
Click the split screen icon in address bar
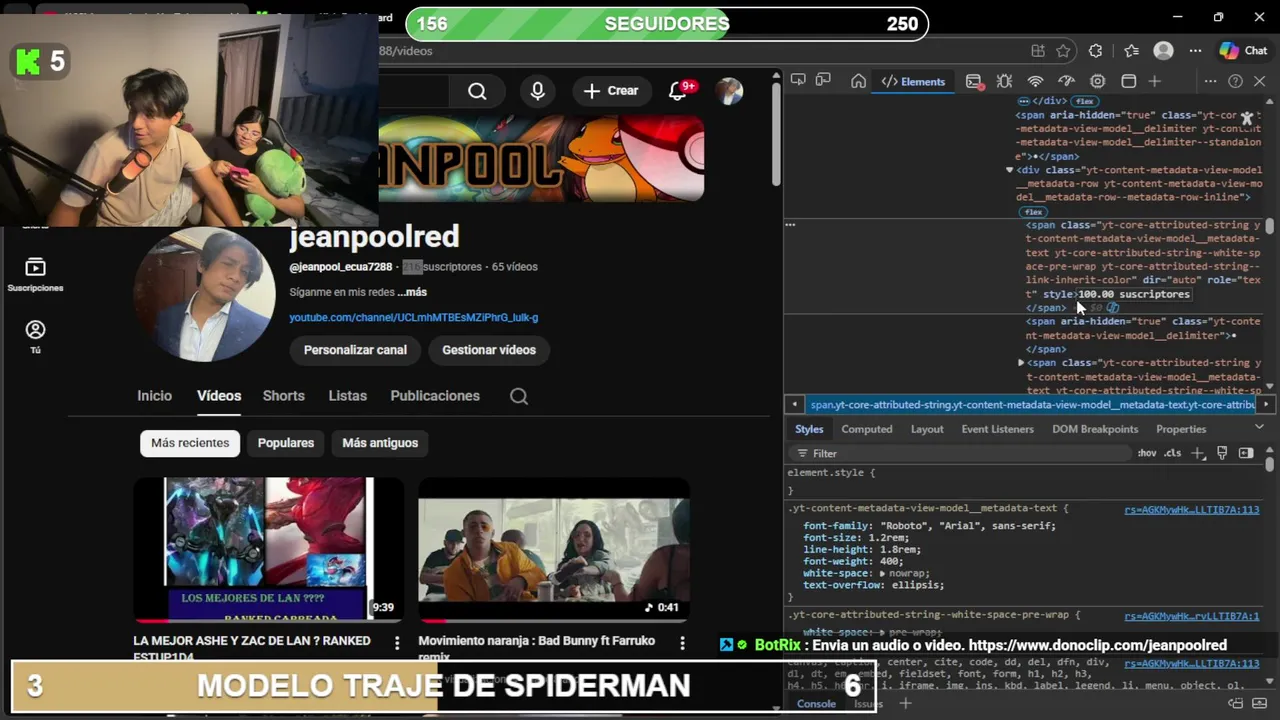(x=1038, y=51)
